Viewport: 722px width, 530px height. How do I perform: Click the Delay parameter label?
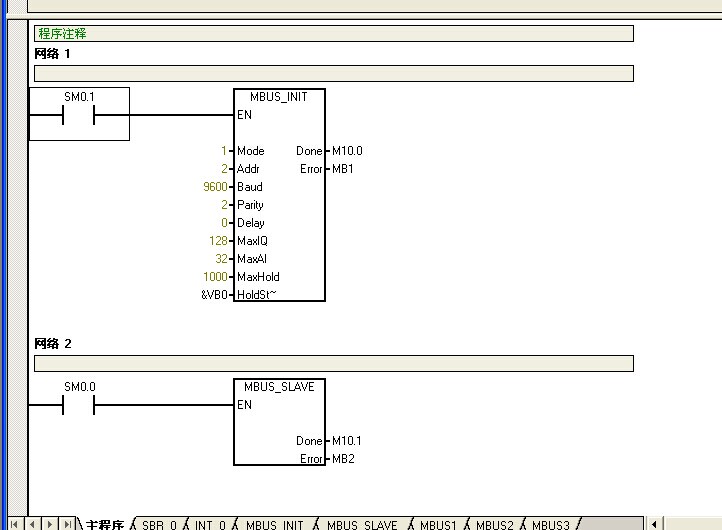250,223
